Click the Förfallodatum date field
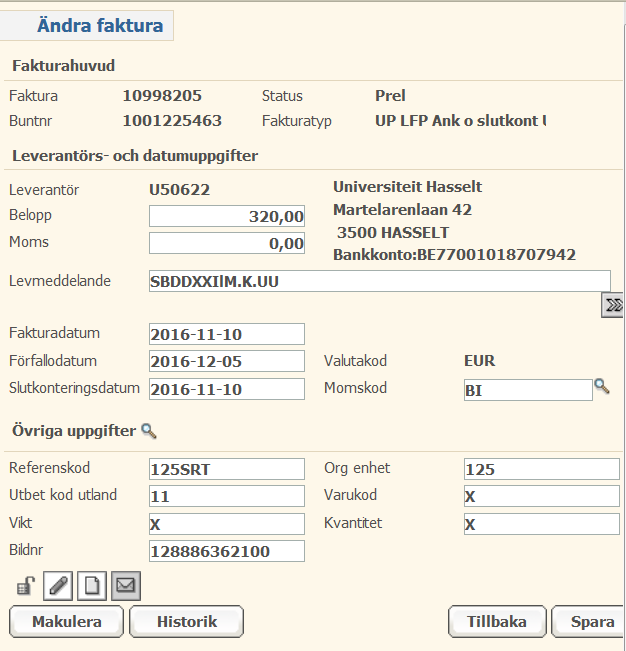This screenshot has width=626, height=651. (x=227, y=361)
